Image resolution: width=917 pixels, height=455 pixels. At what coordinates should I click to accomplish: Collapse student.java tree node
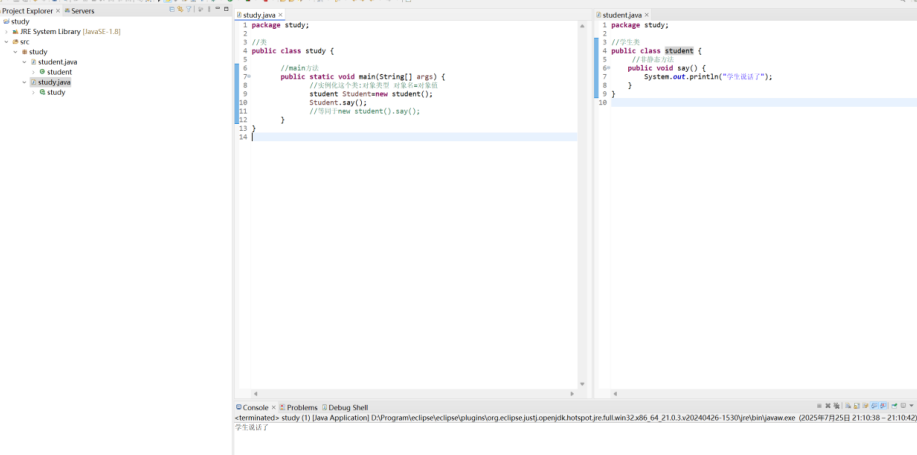point(24,62)
